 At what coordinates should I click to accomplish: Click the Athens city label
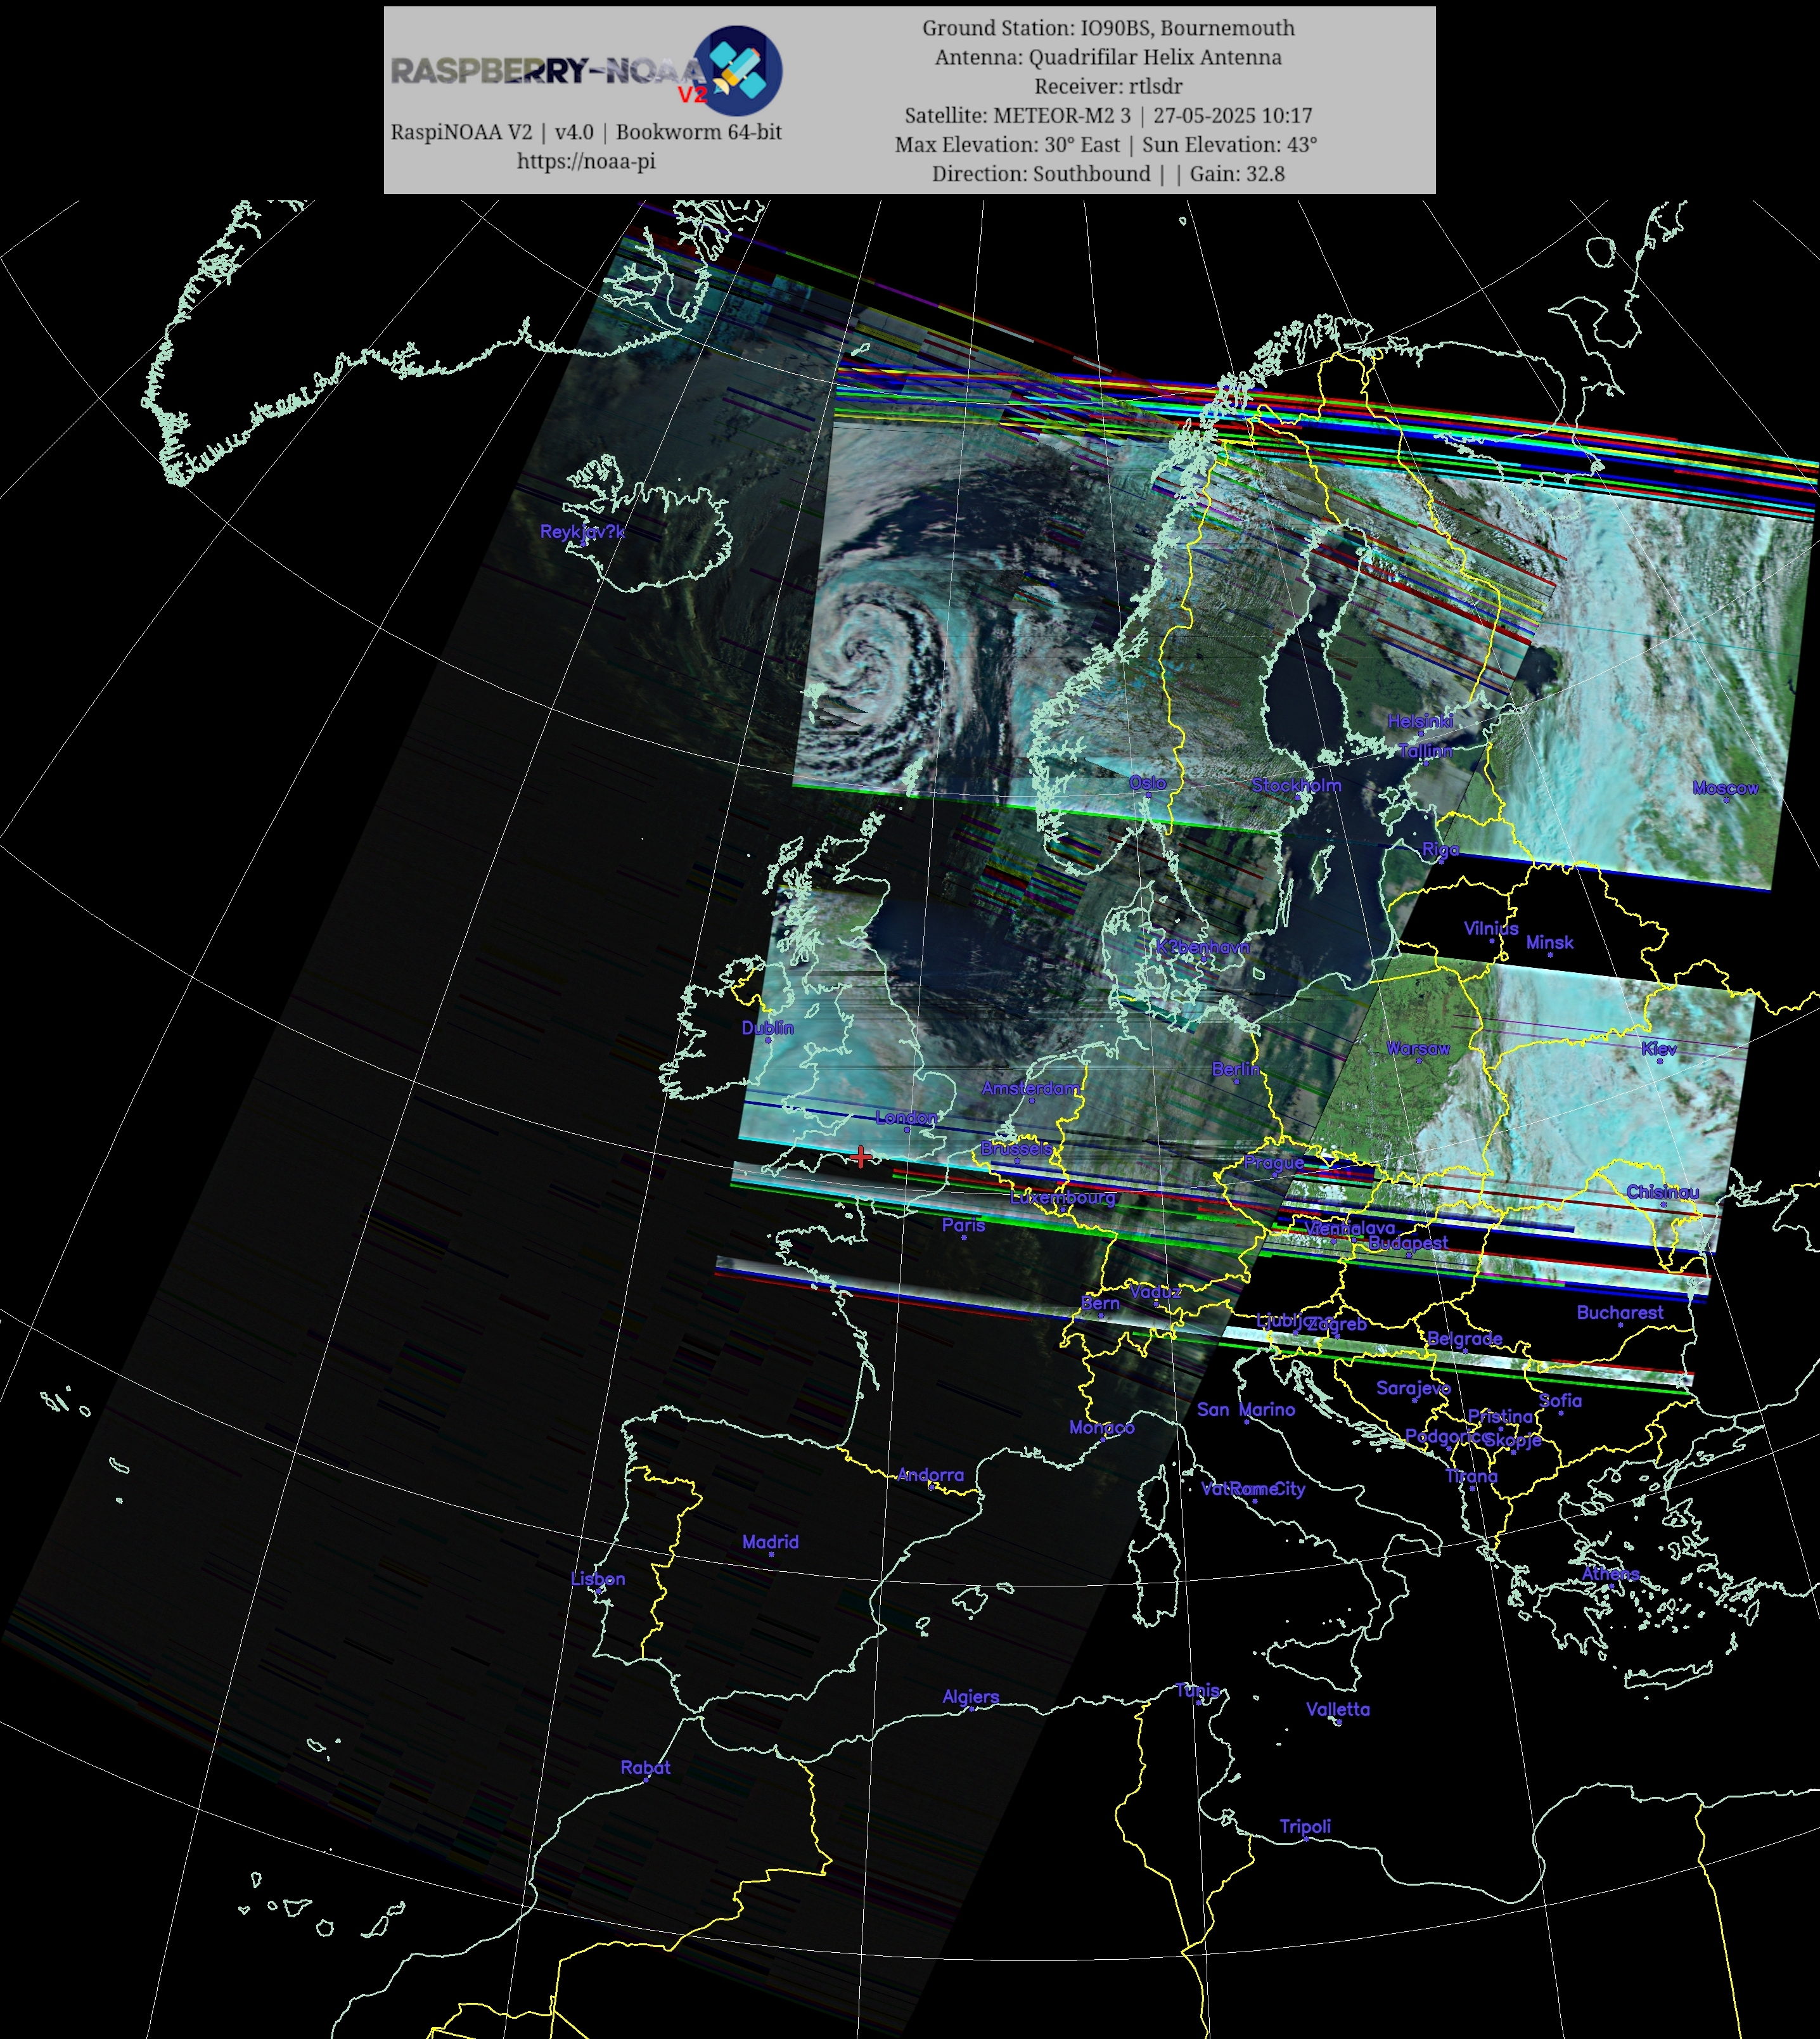pyautogui.click(x=1610, y=1573)
